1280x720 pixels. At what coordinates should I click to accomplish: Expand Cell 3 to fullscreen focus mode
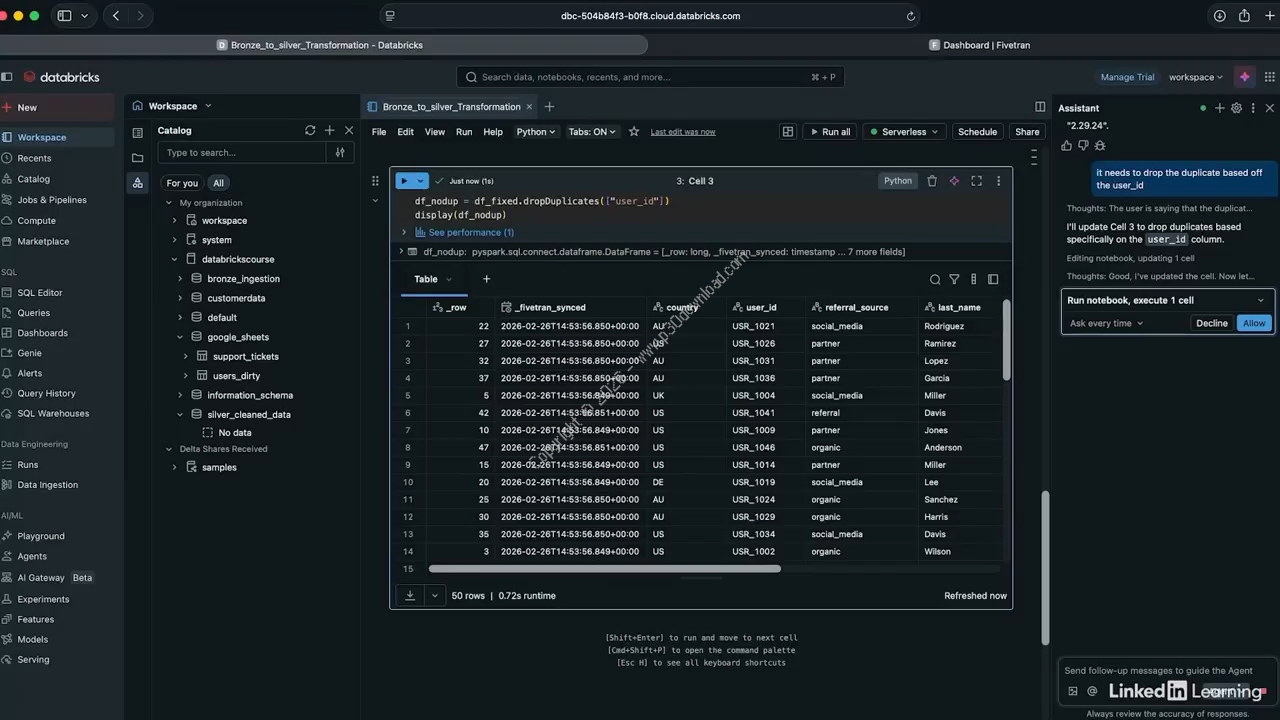976,181
